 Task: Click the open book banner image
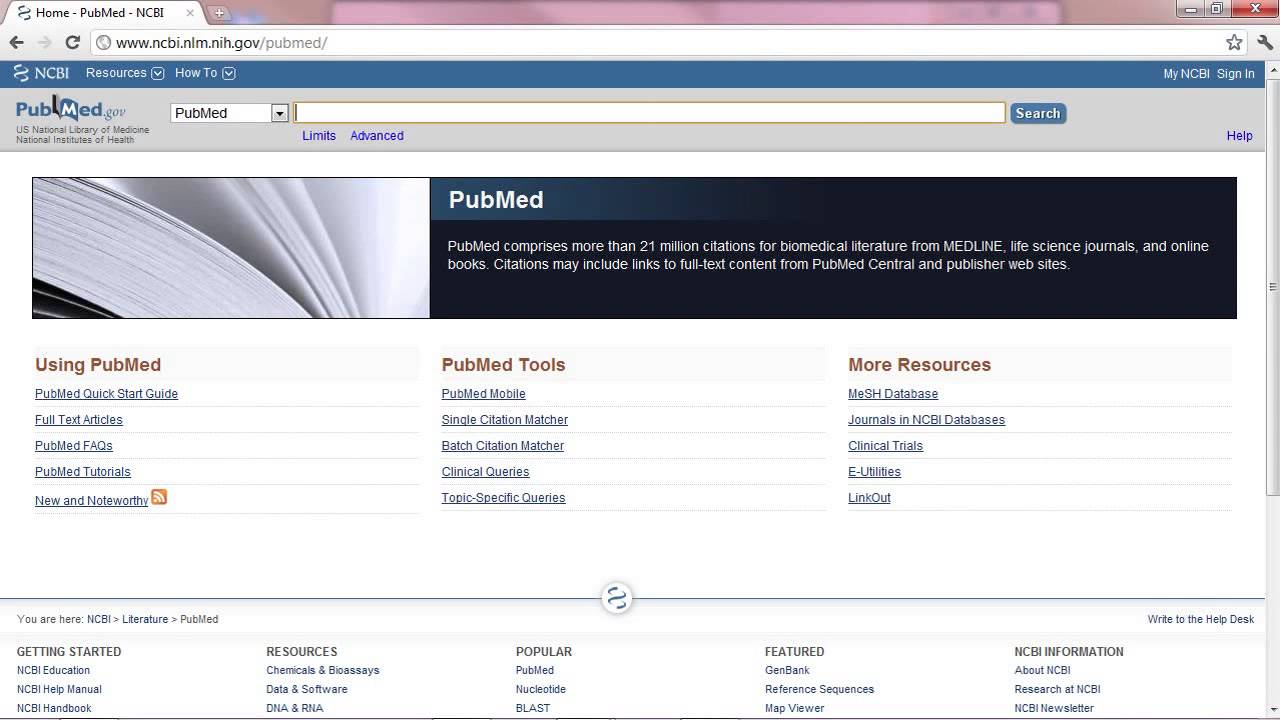point(231,248)
